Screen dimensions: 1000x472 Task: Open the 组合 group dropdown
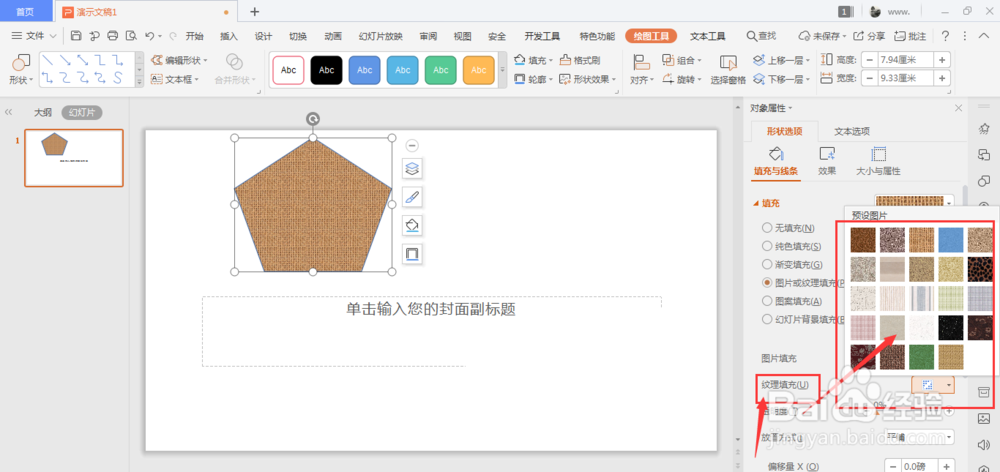click(x=682, y=60)
